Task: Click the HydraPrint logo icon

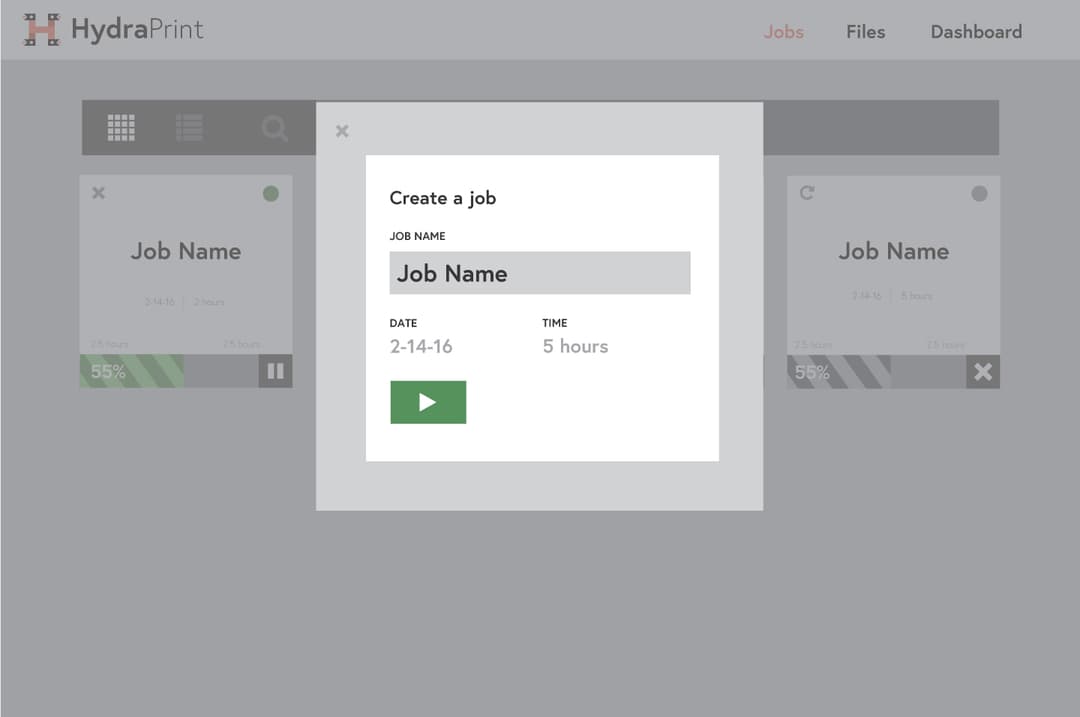Action: click(x=42, y=30)
